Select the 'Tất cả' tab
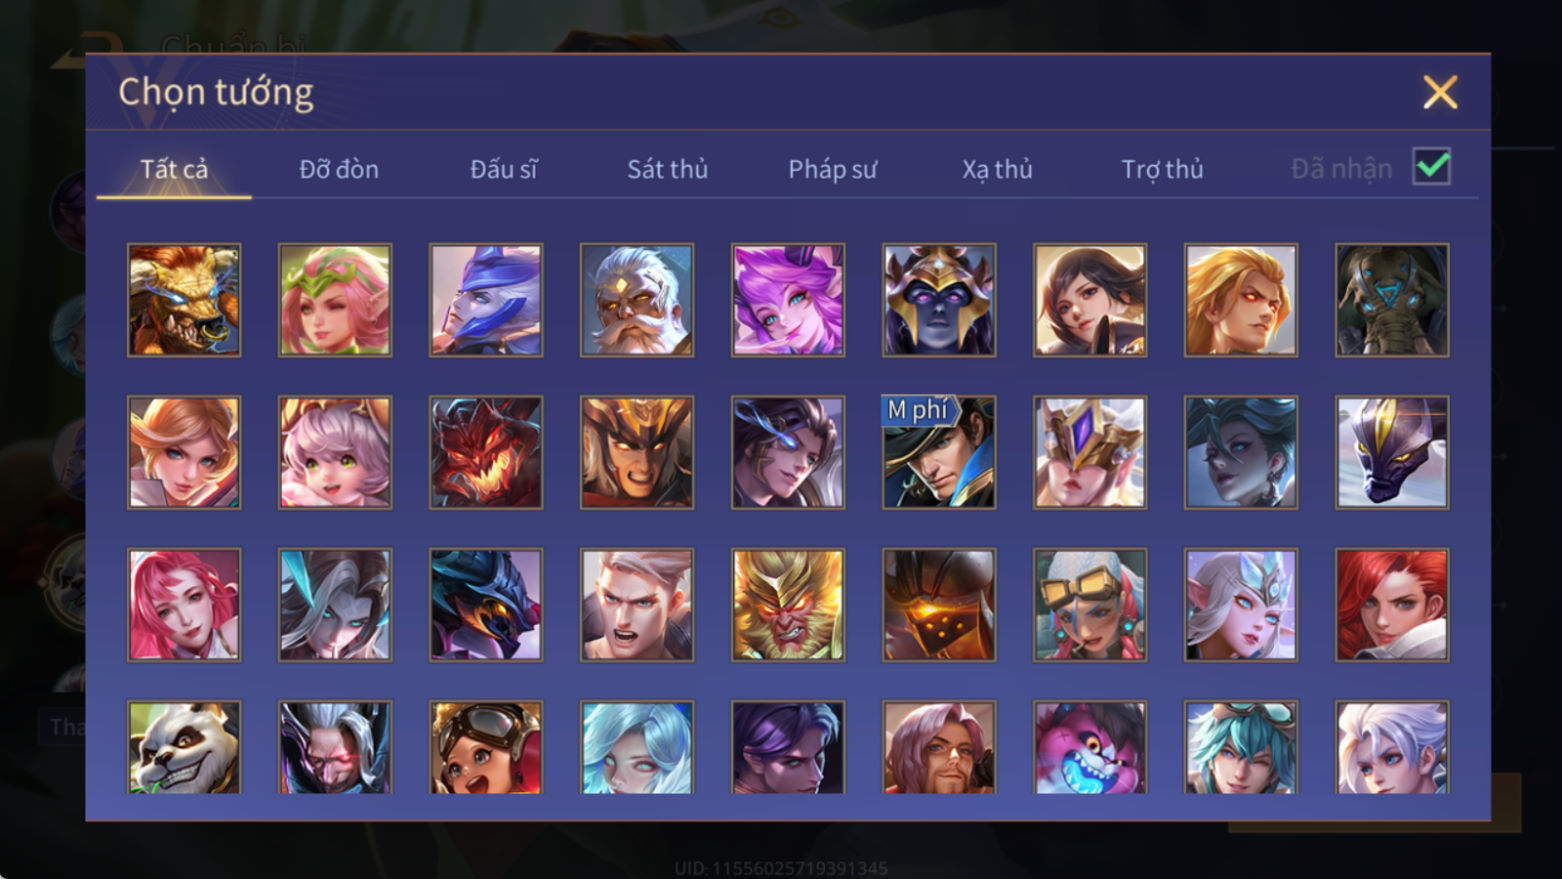 [174, 169]
